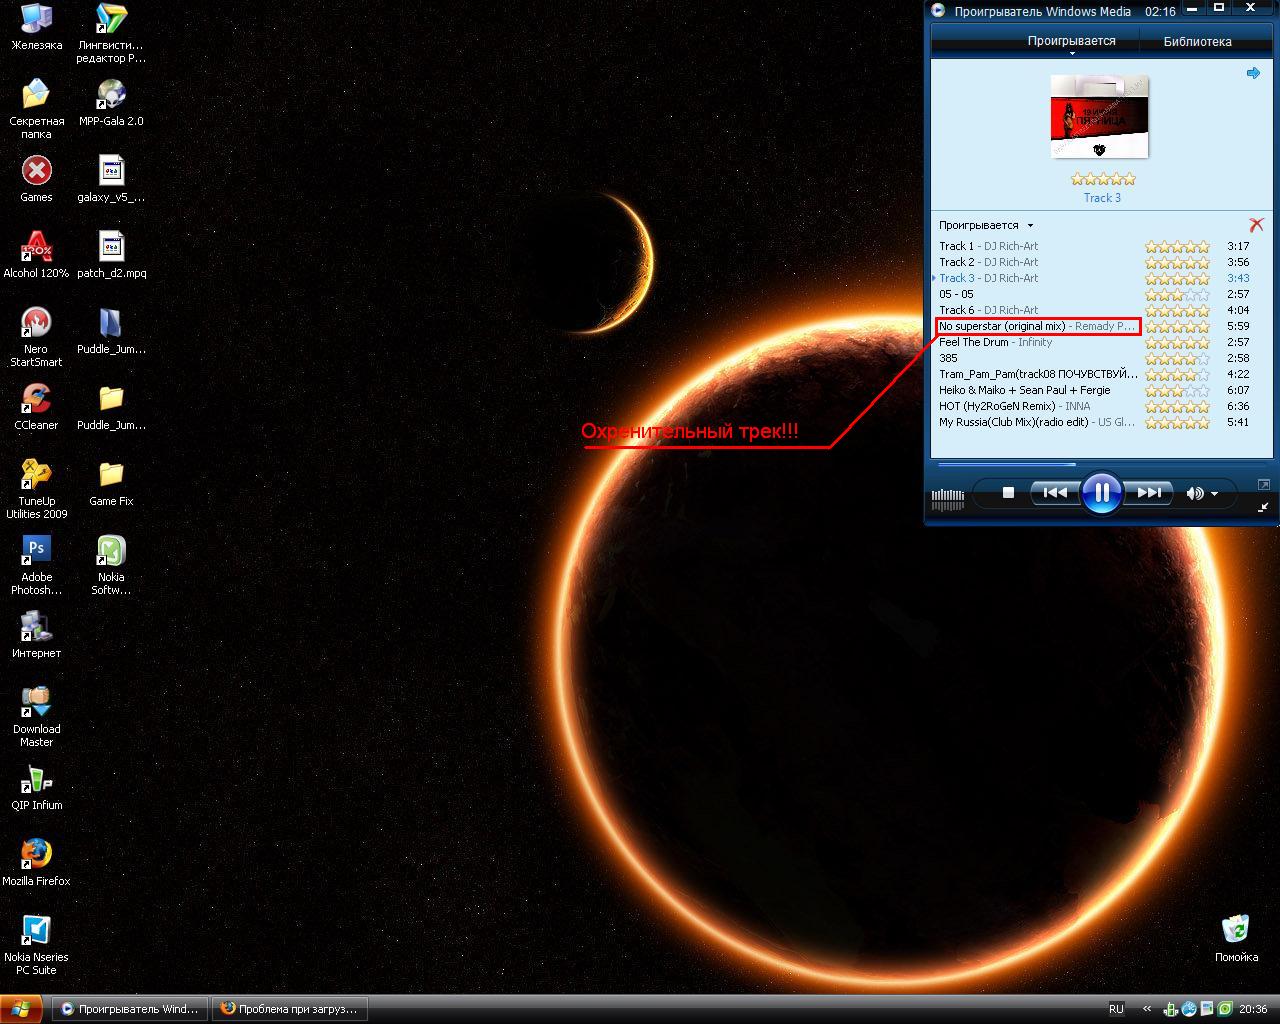Image resolution: width=1280 pixels, height=1024 pixels.
Task: Expand the playlist "Проигрывается" dropdown
Action: tap(1030, 226)
